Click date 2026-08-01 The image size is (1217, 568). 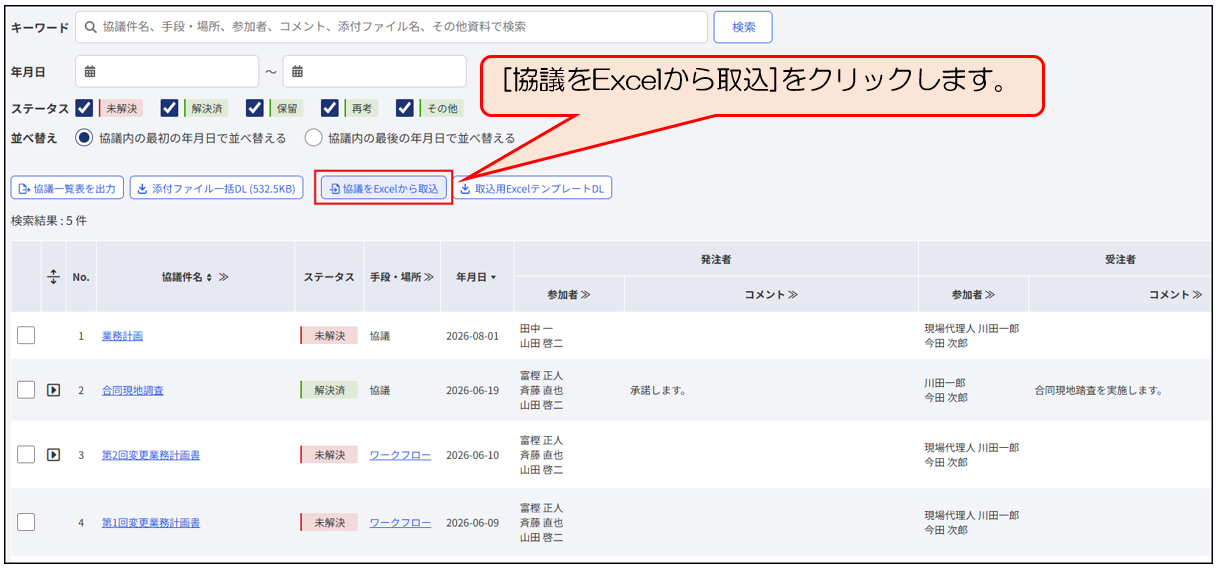click(x=472, y=336)
